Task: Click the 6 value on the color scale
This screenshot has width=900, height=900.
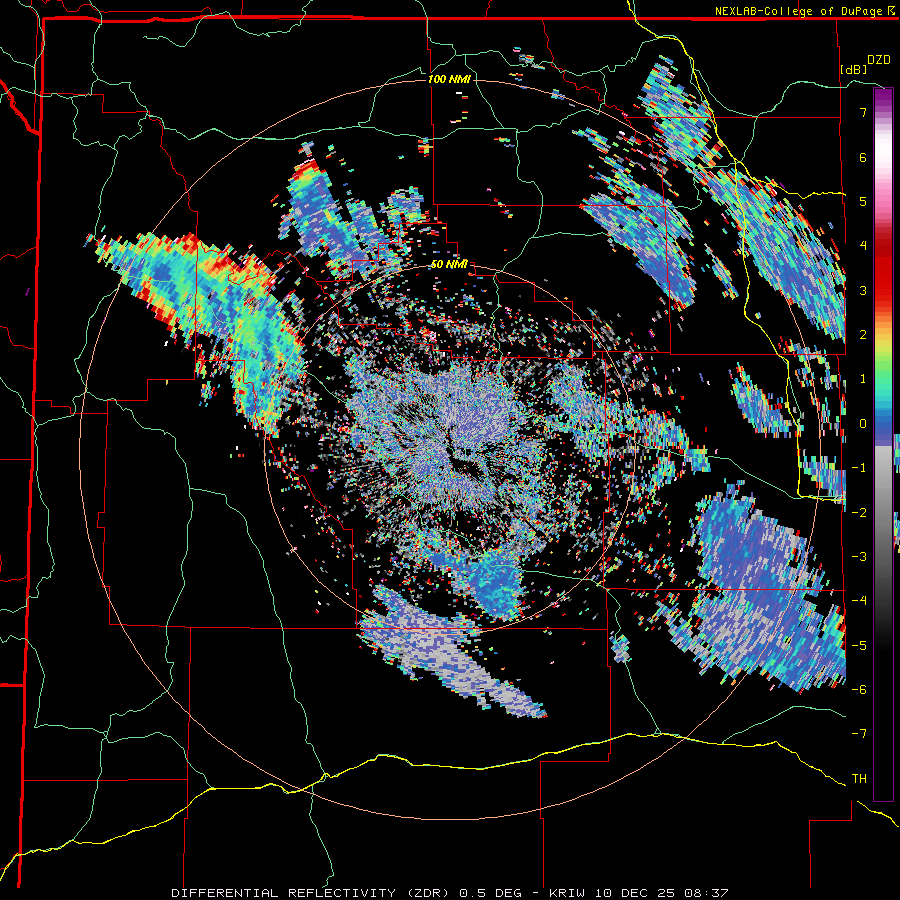Action: coord(863,157)
